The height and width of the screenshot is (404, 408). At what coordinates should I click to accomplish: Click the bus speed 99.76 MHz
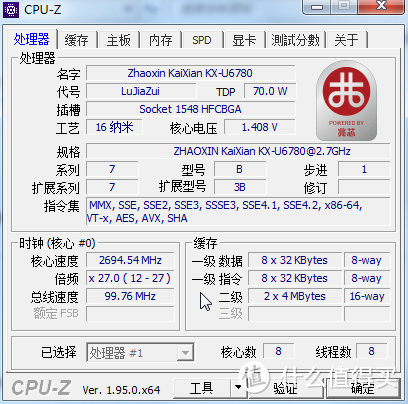click(130, 296)
